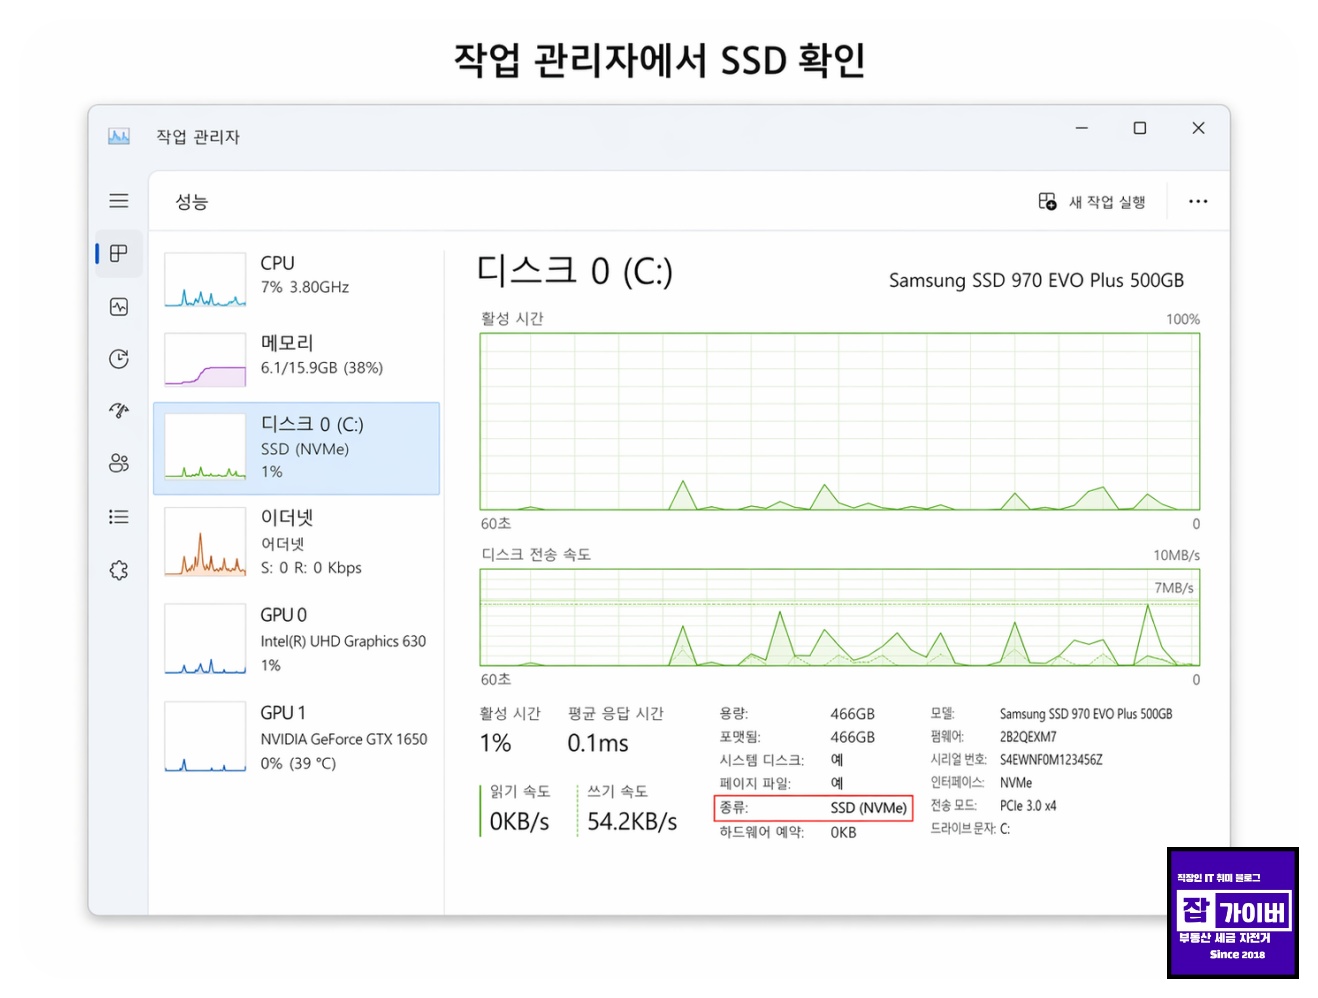Viewport: 1318px width, 998px height.
Task: Open the Details list sidebar icon
Action: point(119,517)
